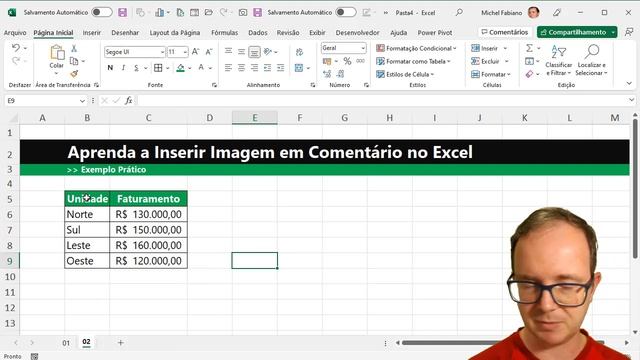The image size is (640, 360).
Task: Switch to sheet tab 01
Action: pos(66,343)
